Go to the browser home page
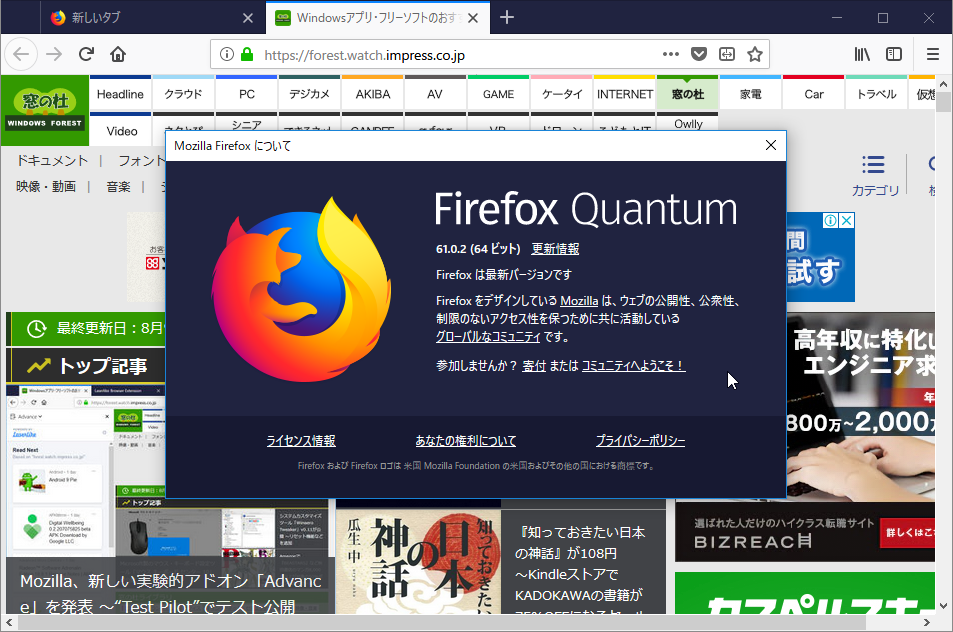 tap(118, 54)
